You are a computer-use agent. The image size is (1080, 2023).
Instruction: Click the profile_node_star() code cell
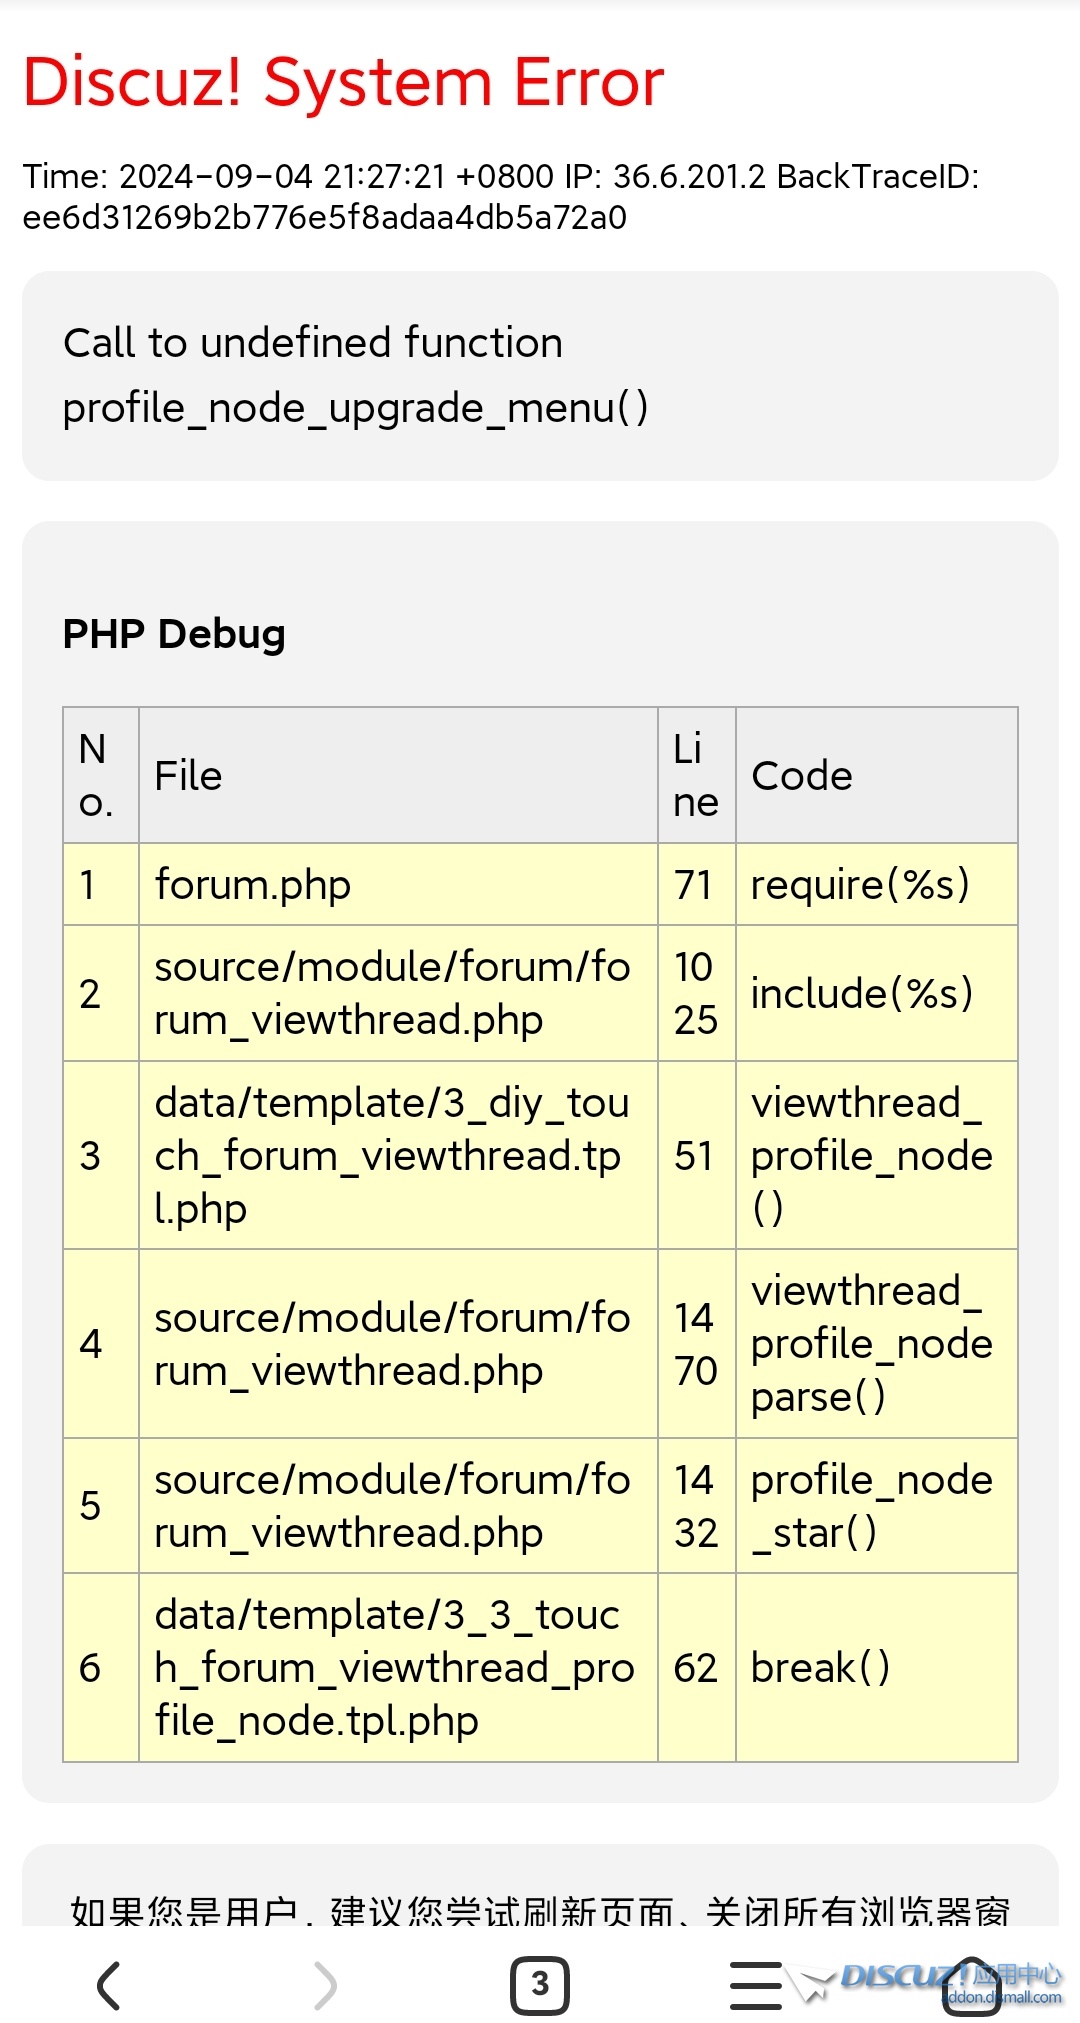click(x=870, y=1506)
